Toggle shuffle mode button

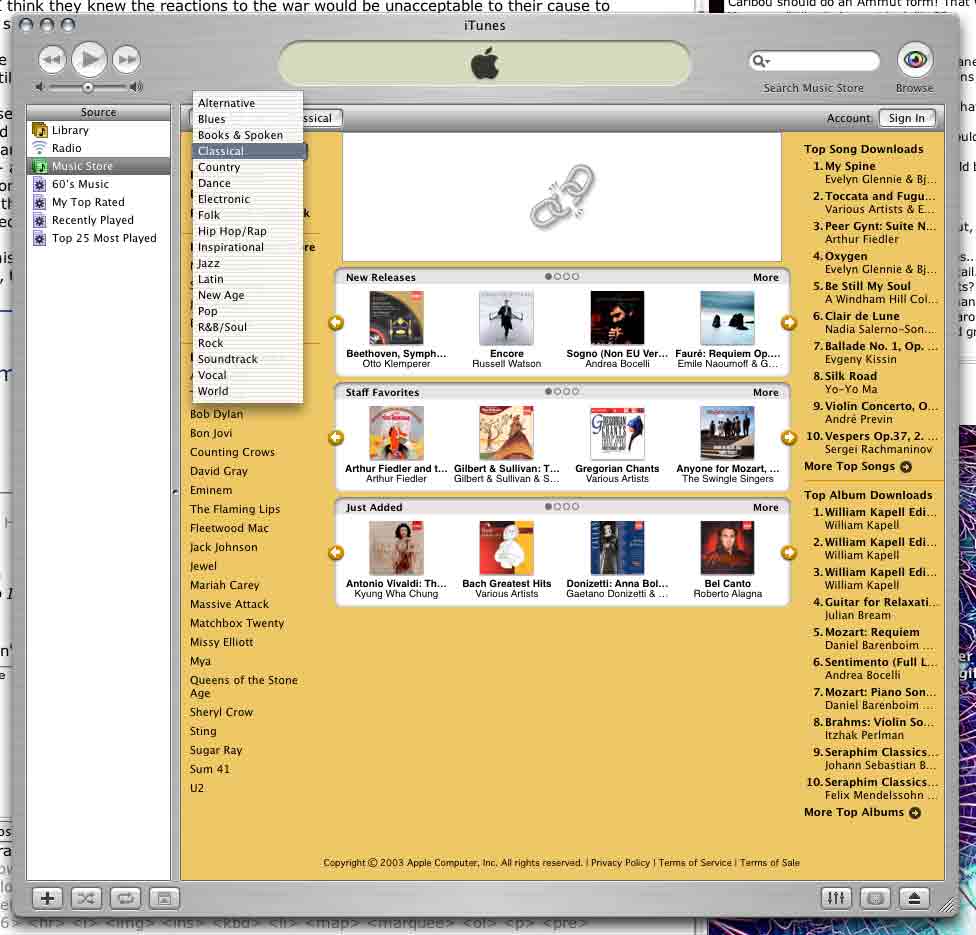click(x=87, y=898)
